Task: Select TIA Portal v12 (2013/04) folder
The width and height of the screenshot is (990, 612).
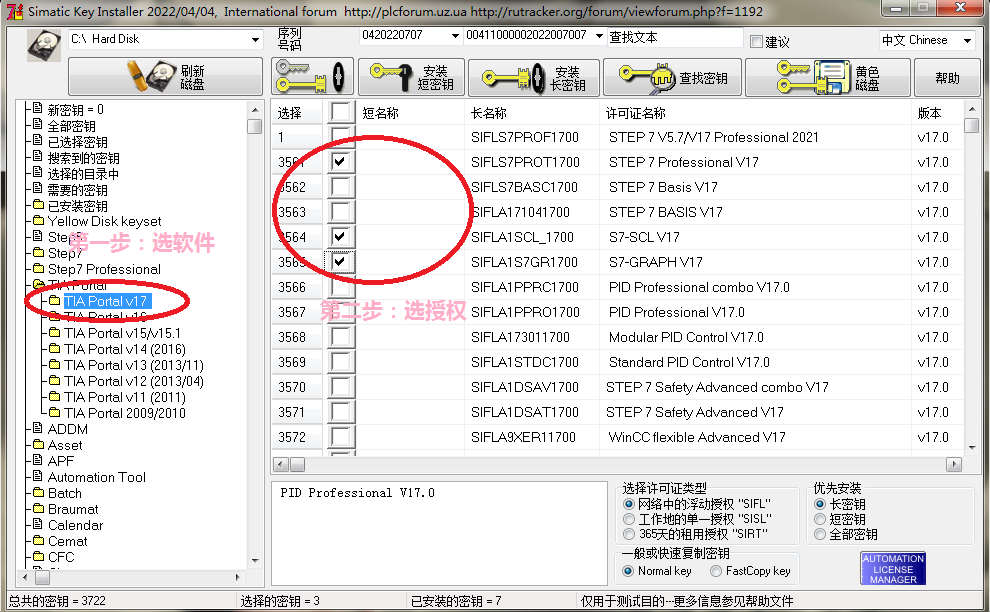Action: coord(134,381)
